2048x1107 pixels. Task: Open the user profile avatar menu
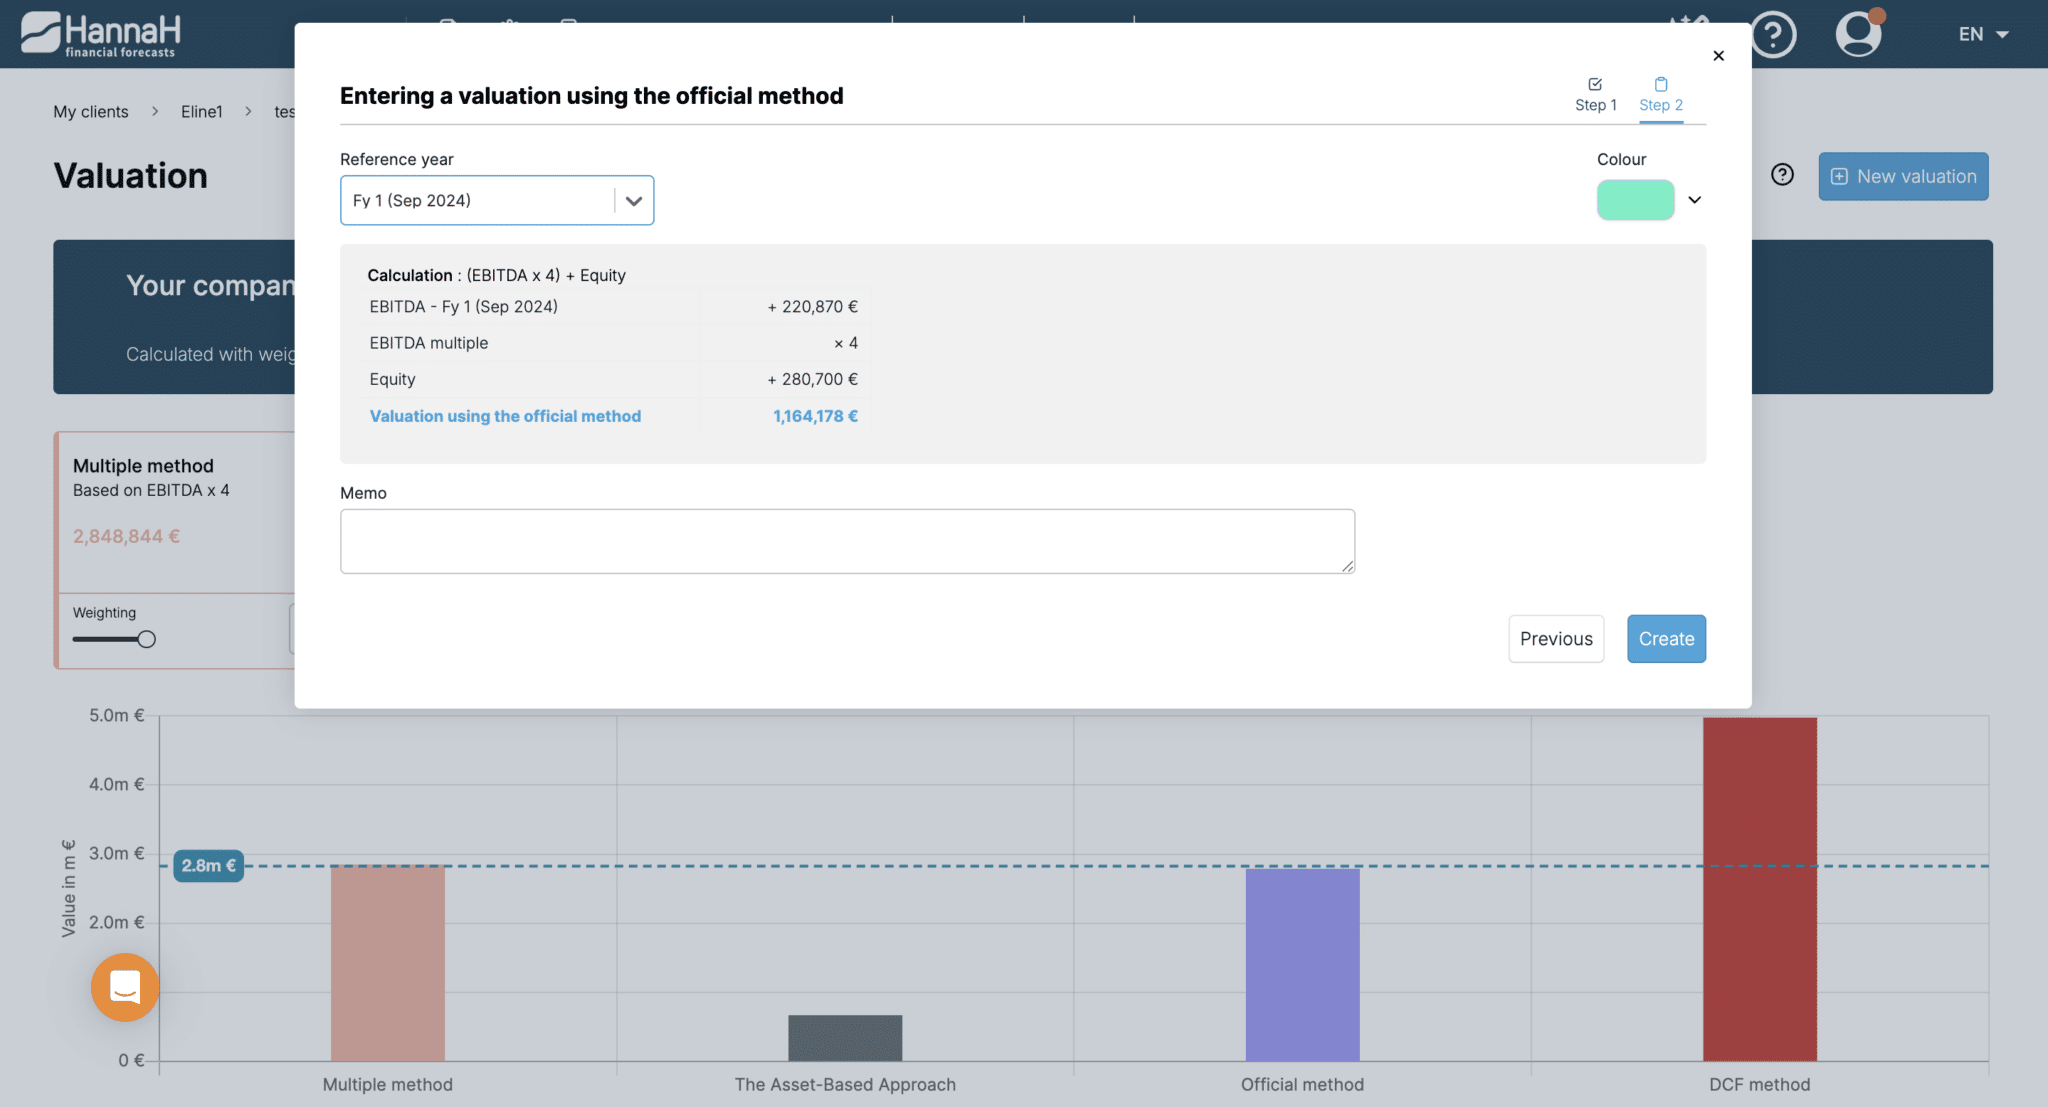click(1858, 34)
